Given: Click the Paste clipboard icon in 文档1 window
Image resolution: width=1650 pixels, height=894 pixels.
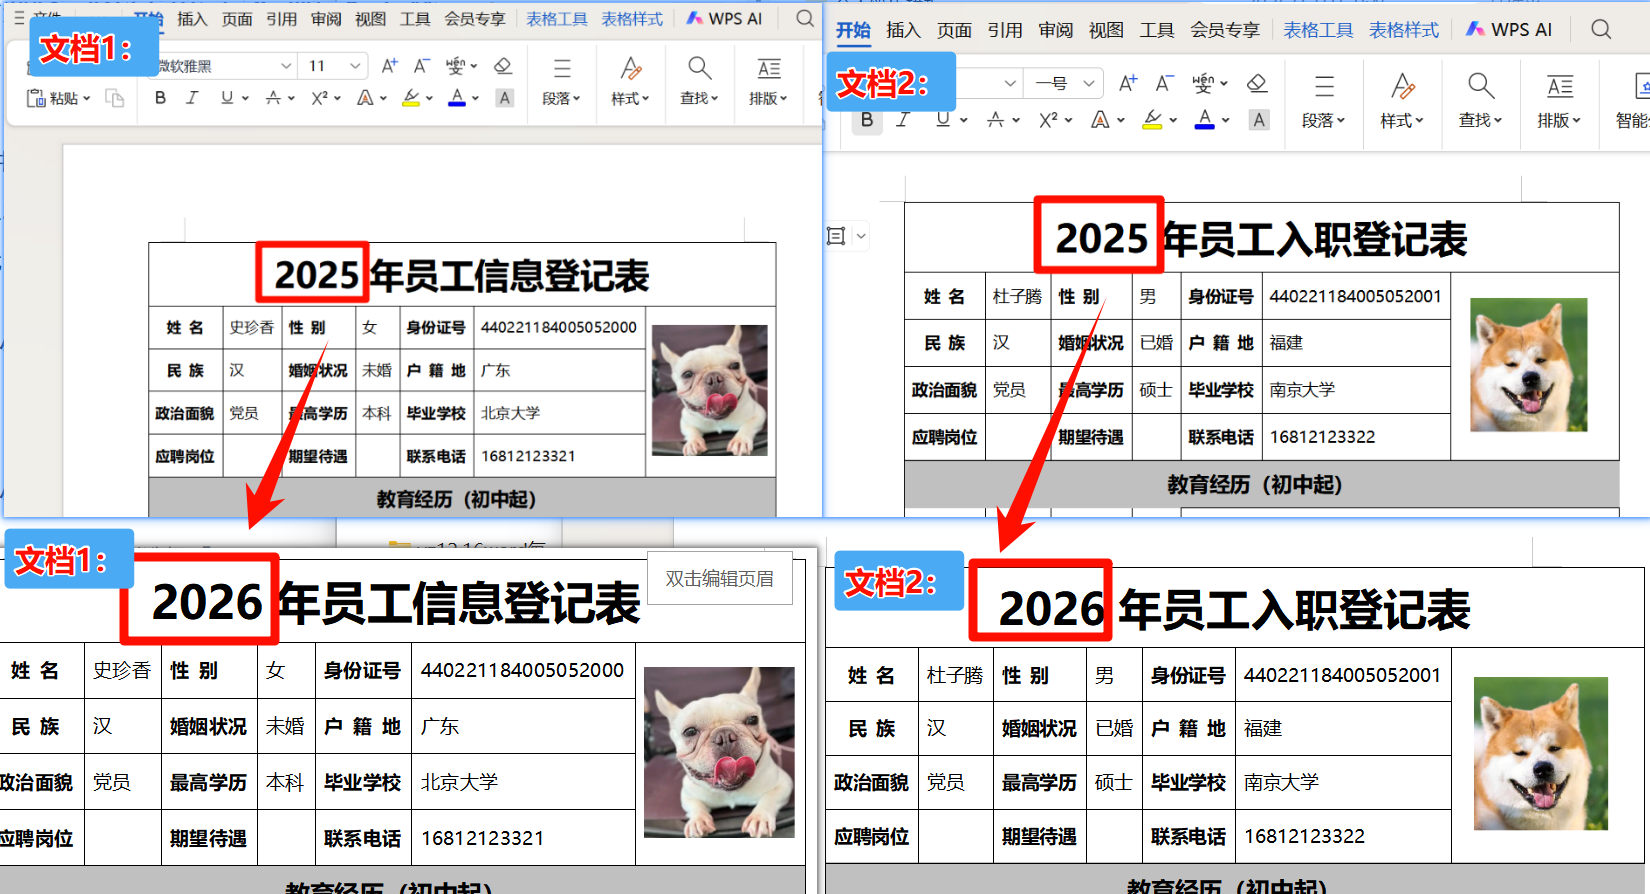Looking at the screenshot, I should pos(36,98).
